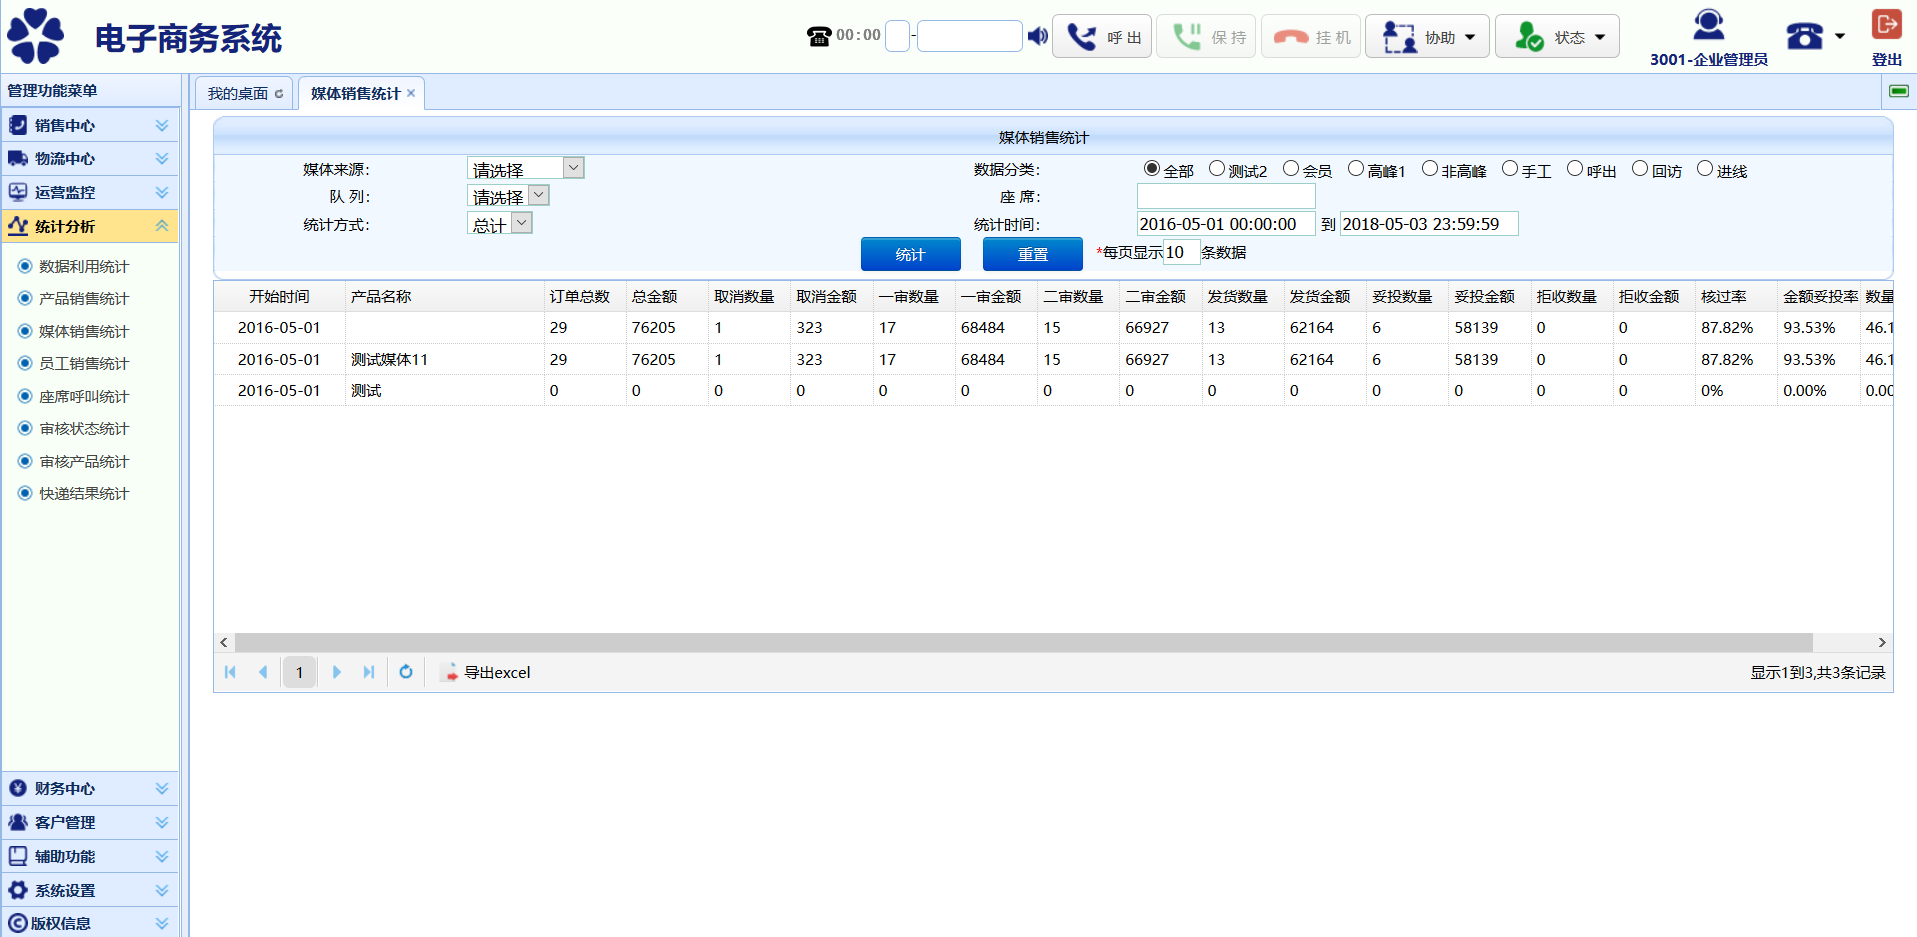Open the 统计方式 dropdown

[x=500, y=224]
